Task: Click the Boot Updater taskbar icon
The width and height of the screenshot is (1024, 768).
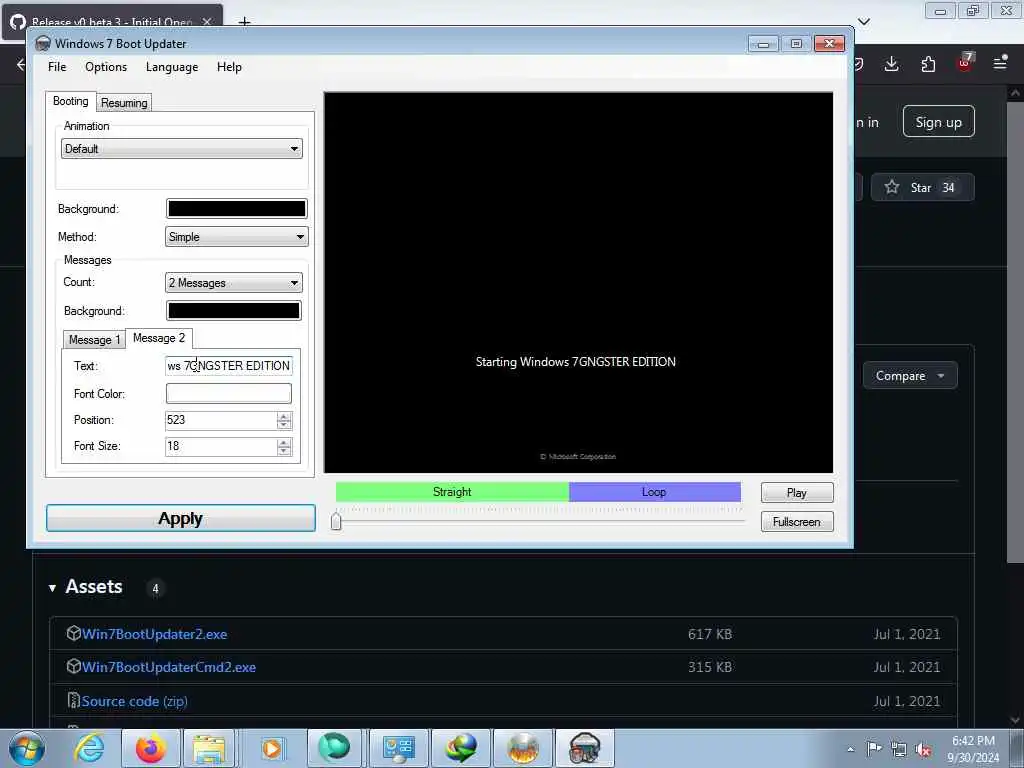Action: pyautogui.click(x=584, y=748)
